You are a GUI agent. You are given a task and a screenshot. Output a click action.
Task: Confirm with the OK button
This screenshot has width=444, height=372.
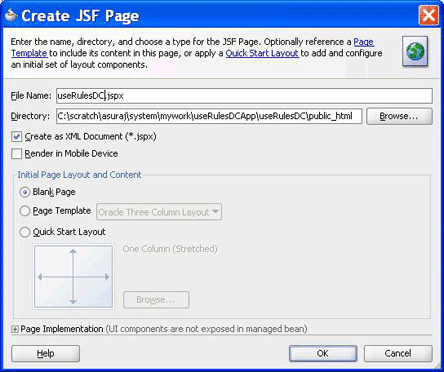point(323,353)
